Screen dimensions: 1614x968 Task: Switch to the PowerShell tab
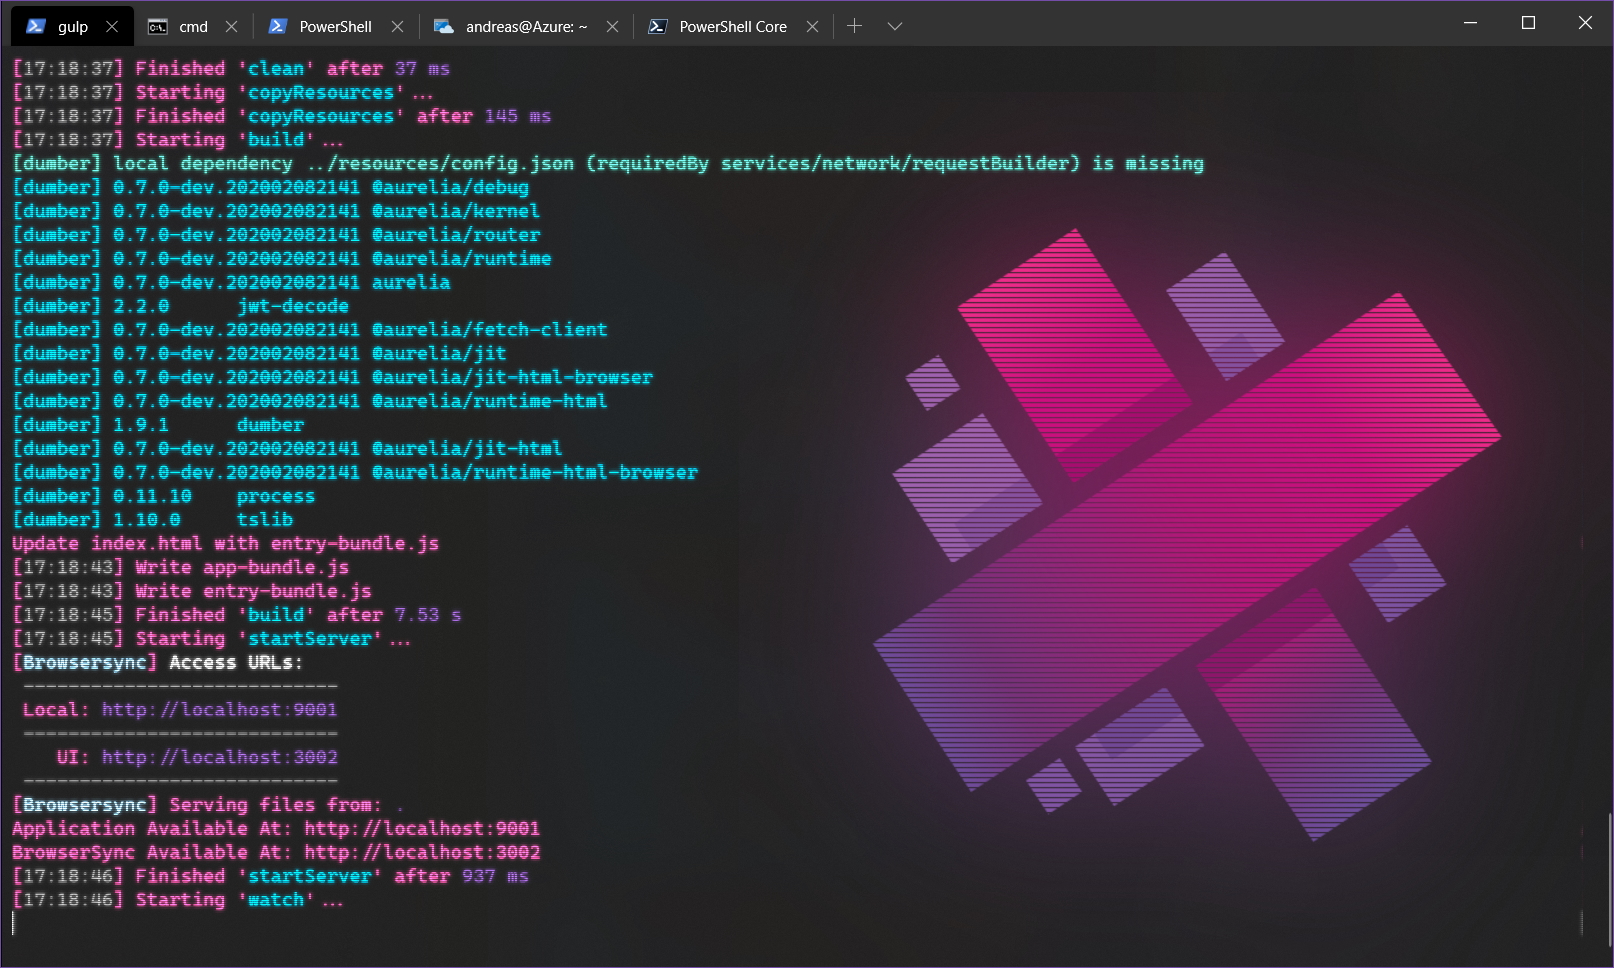pyautogui.click(x=330, y=26)
